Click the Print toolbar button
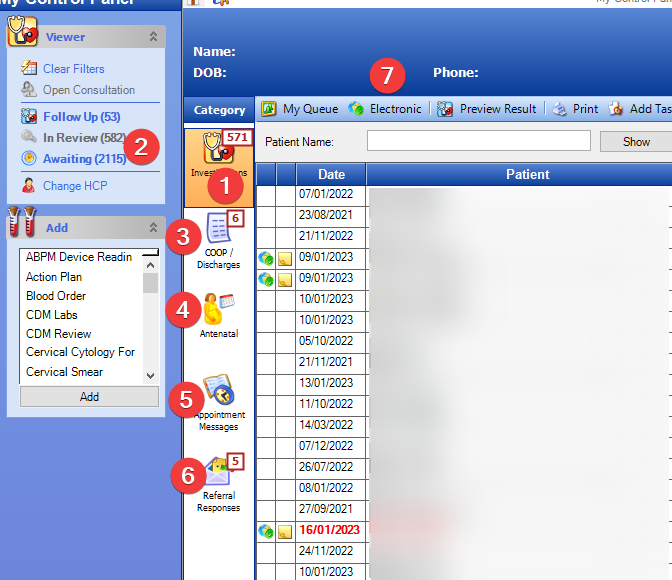This screenshot has width=672, height=580. 576,109
